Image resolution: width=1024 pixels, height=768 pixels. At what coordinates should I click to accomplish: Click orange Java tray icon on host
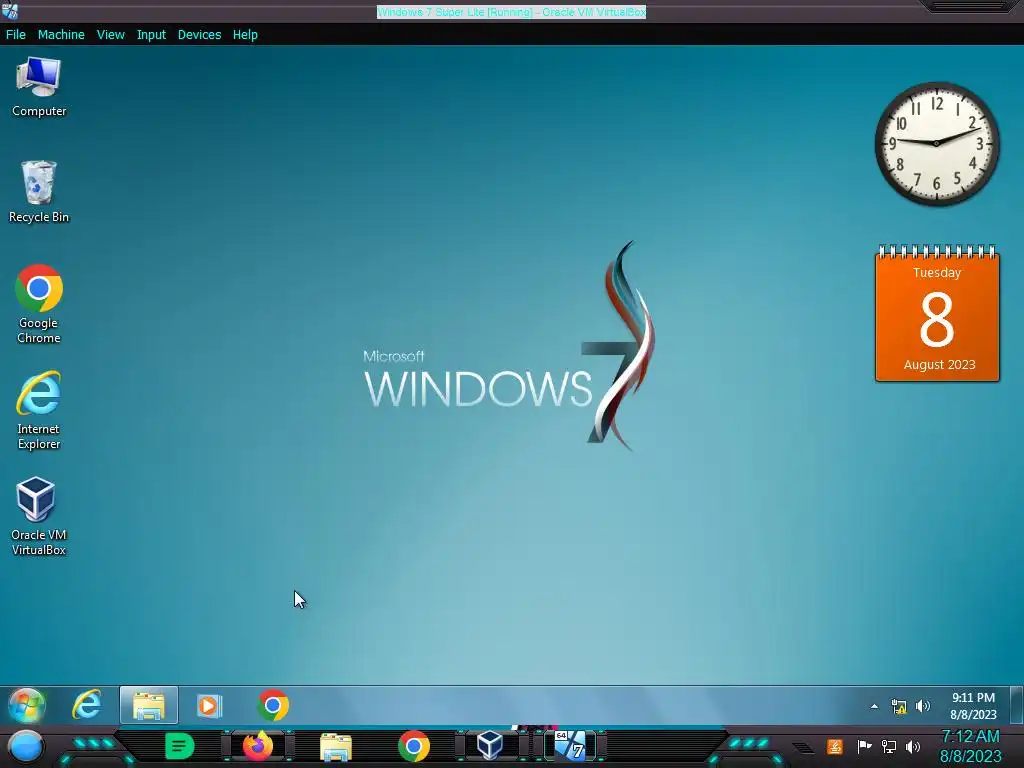[x=835, y=746]
